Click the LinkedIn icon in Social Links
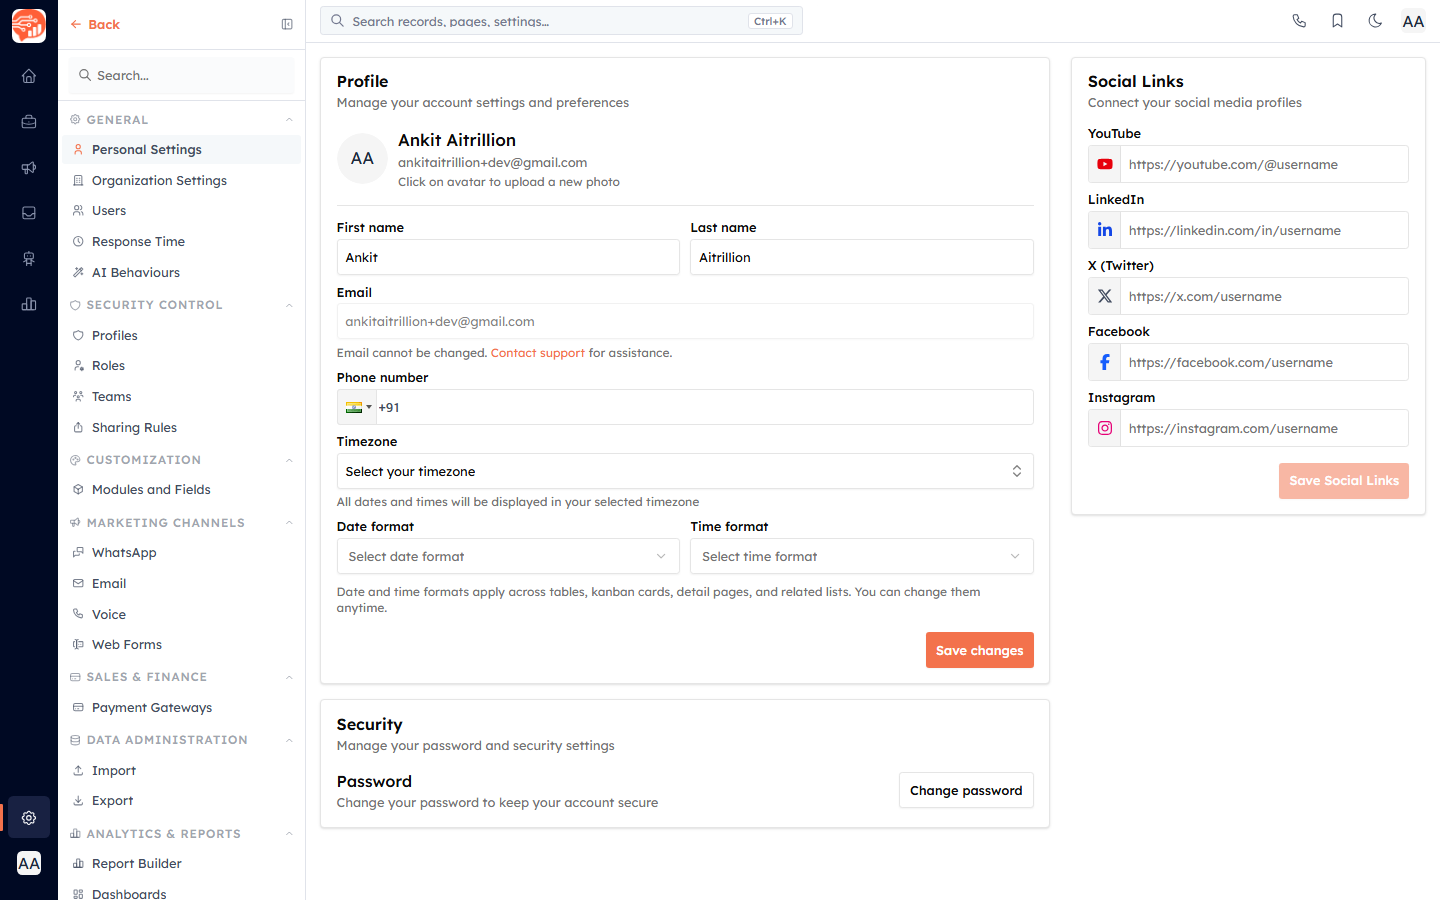This screenshot has height=900, width=1440. [1104, 230]
